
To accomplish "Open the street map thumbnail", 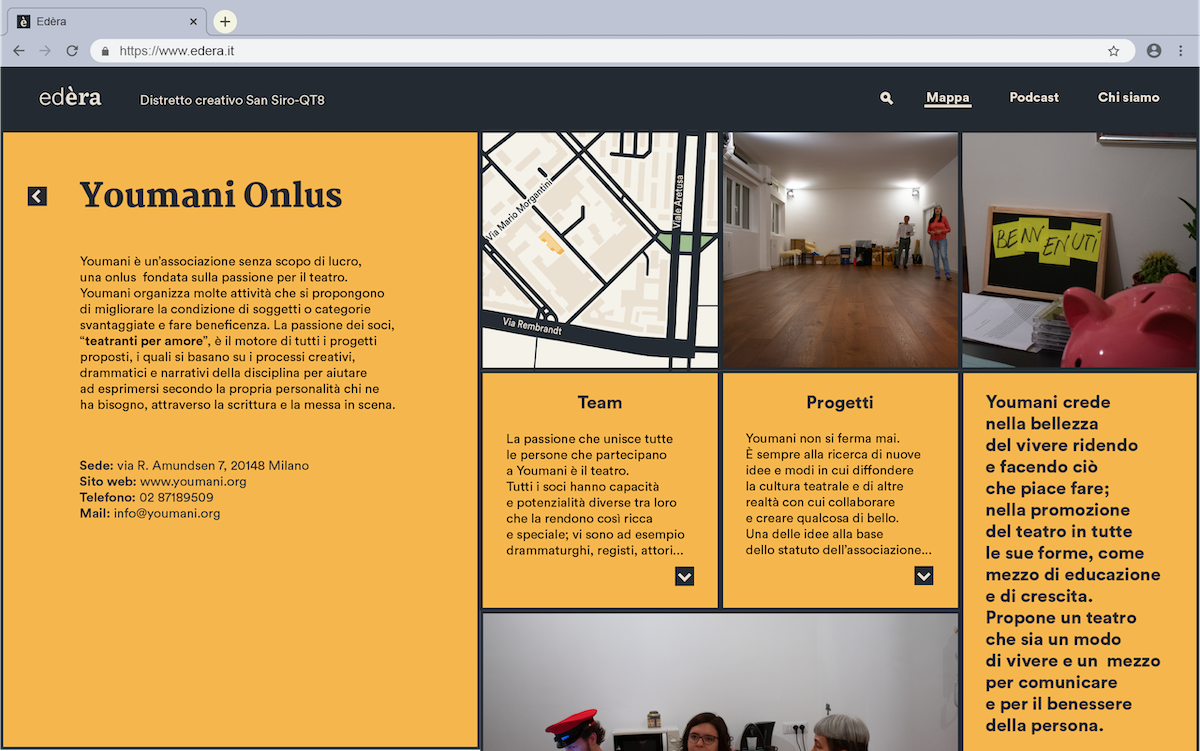I will coord(600,250).
